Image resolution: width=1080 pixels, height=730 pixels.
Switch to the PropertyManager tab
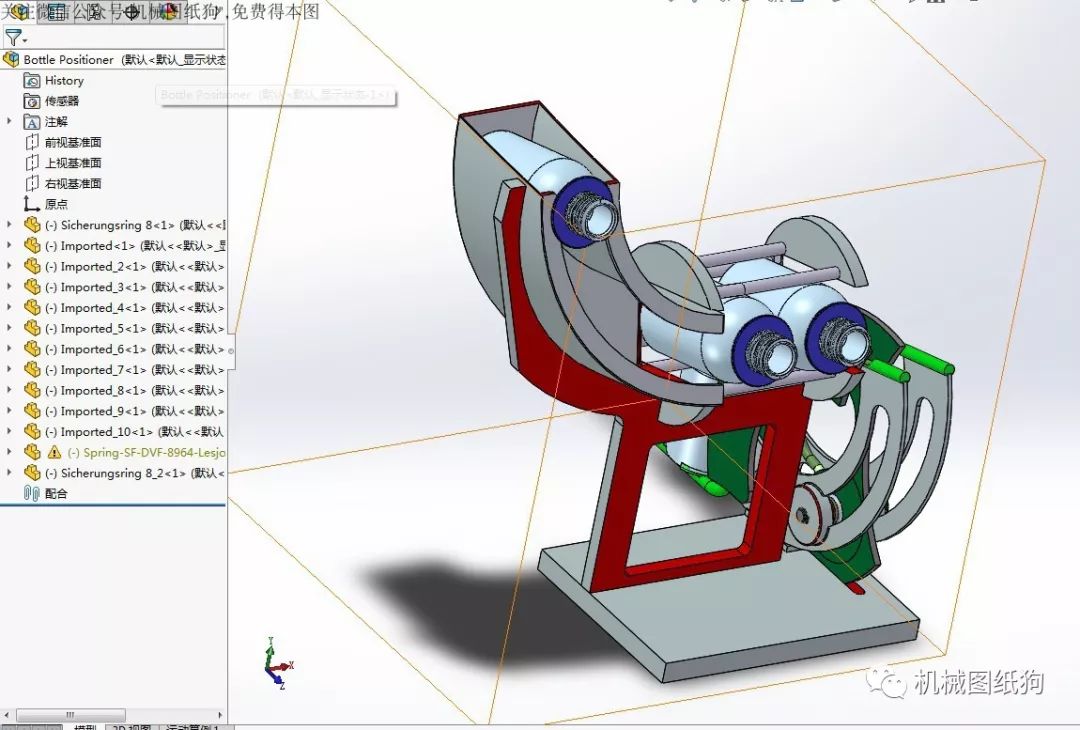(x=55, y=12)
